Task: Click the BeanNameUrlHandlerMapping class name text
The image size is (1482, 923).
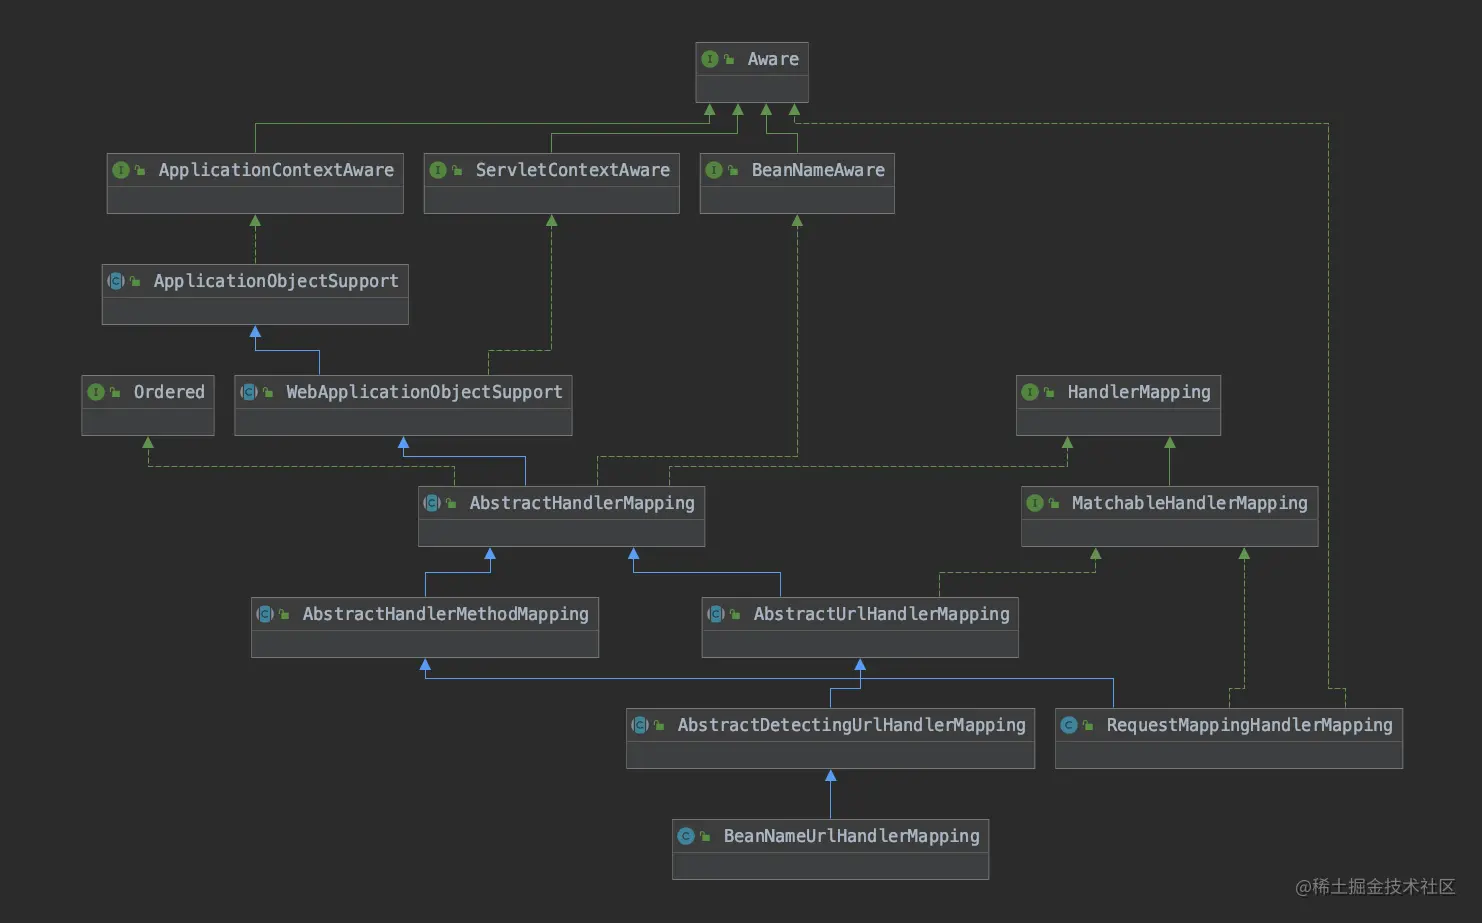Action: pyautogui.click(x=852, y=836)
